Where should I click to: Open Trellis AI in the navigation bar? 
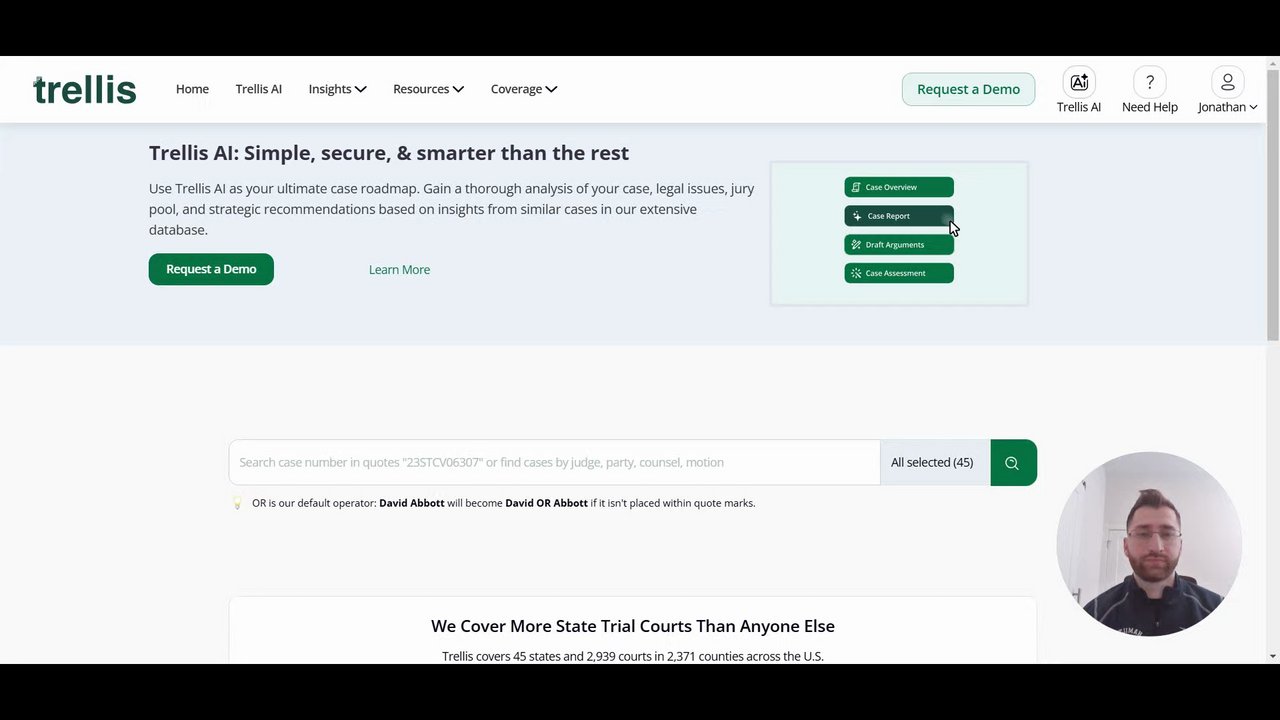coord(258,89)
